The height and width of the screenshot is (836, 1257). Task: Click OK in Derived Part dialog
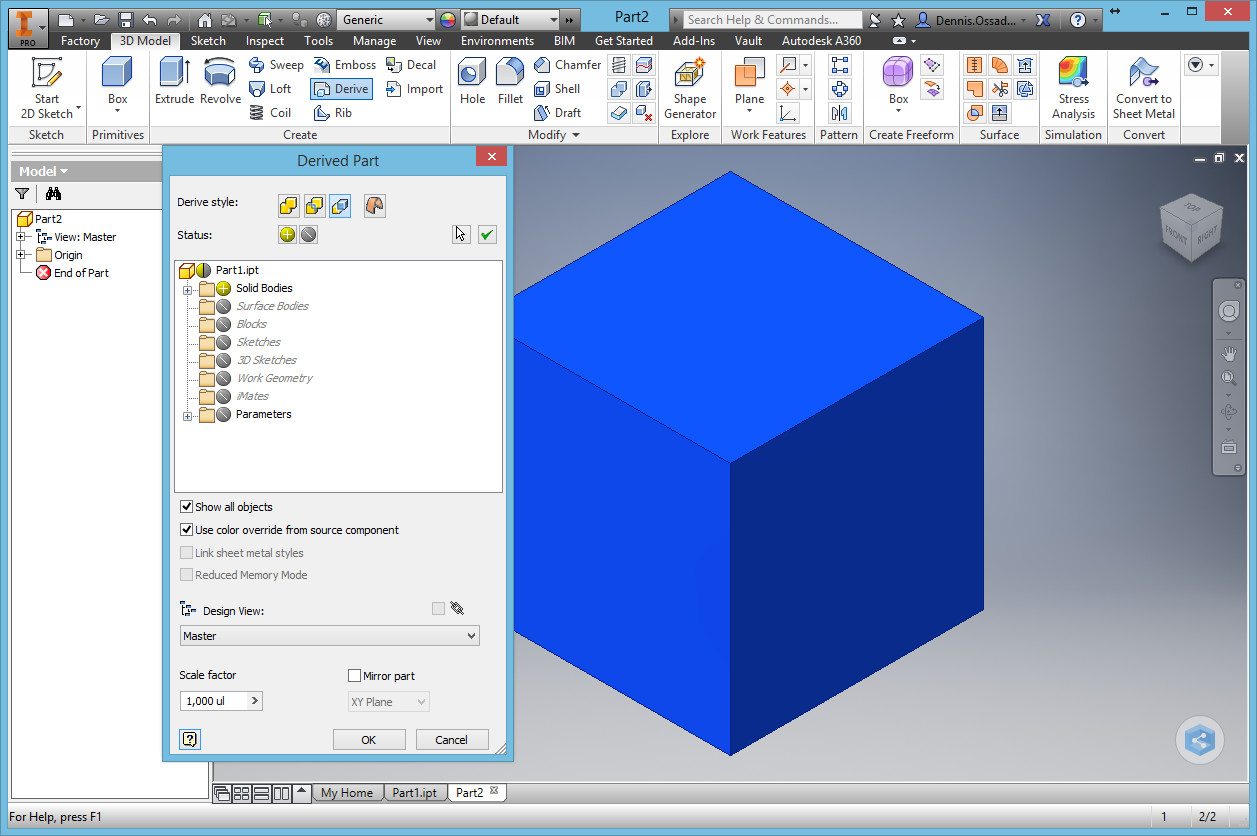pyautogui.click(x=369, y=740)
